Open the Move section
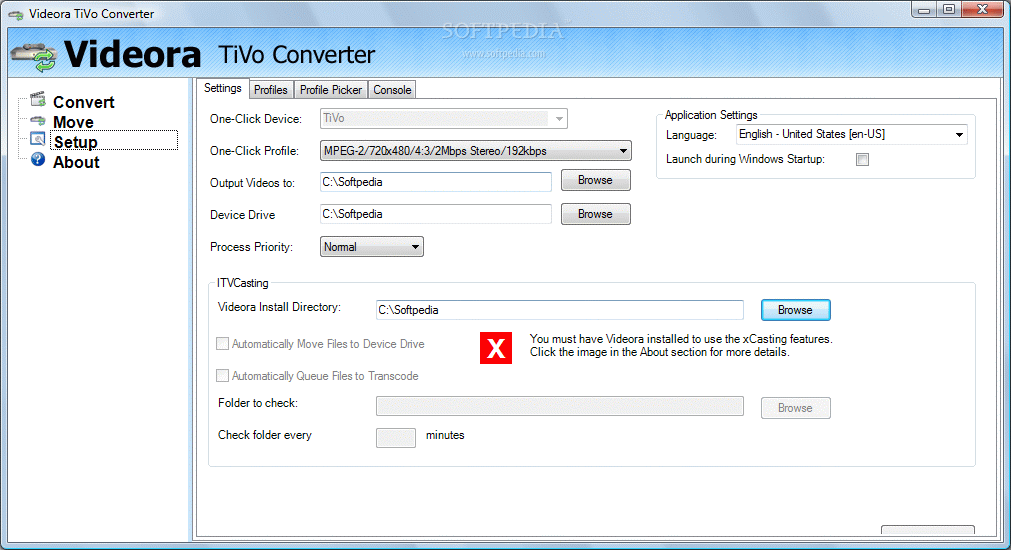1011x550 pixels. [74, 122]
